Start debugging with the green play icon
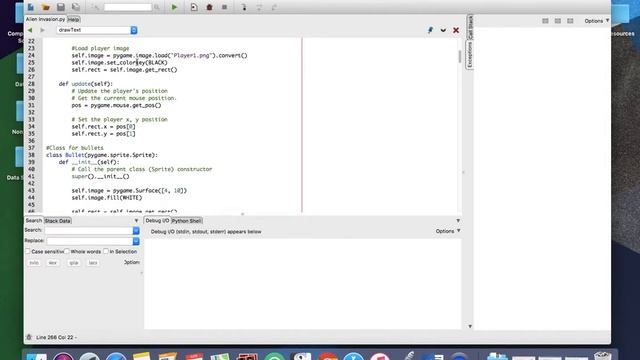This screenshot has width=640, height=360. pyautogui.click(x=174, y=7)
